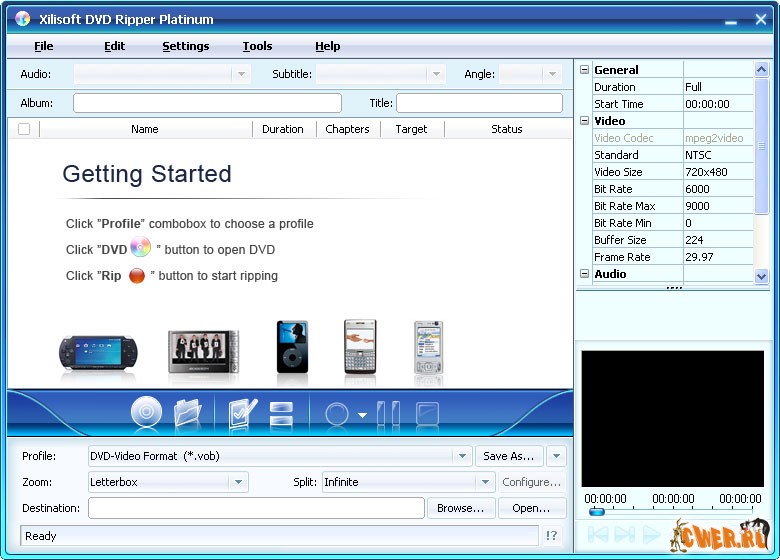This screenshot has height=560, width=780.
Task: Open the Zoom Letterbox dropdown
Action: pos(238,482)
